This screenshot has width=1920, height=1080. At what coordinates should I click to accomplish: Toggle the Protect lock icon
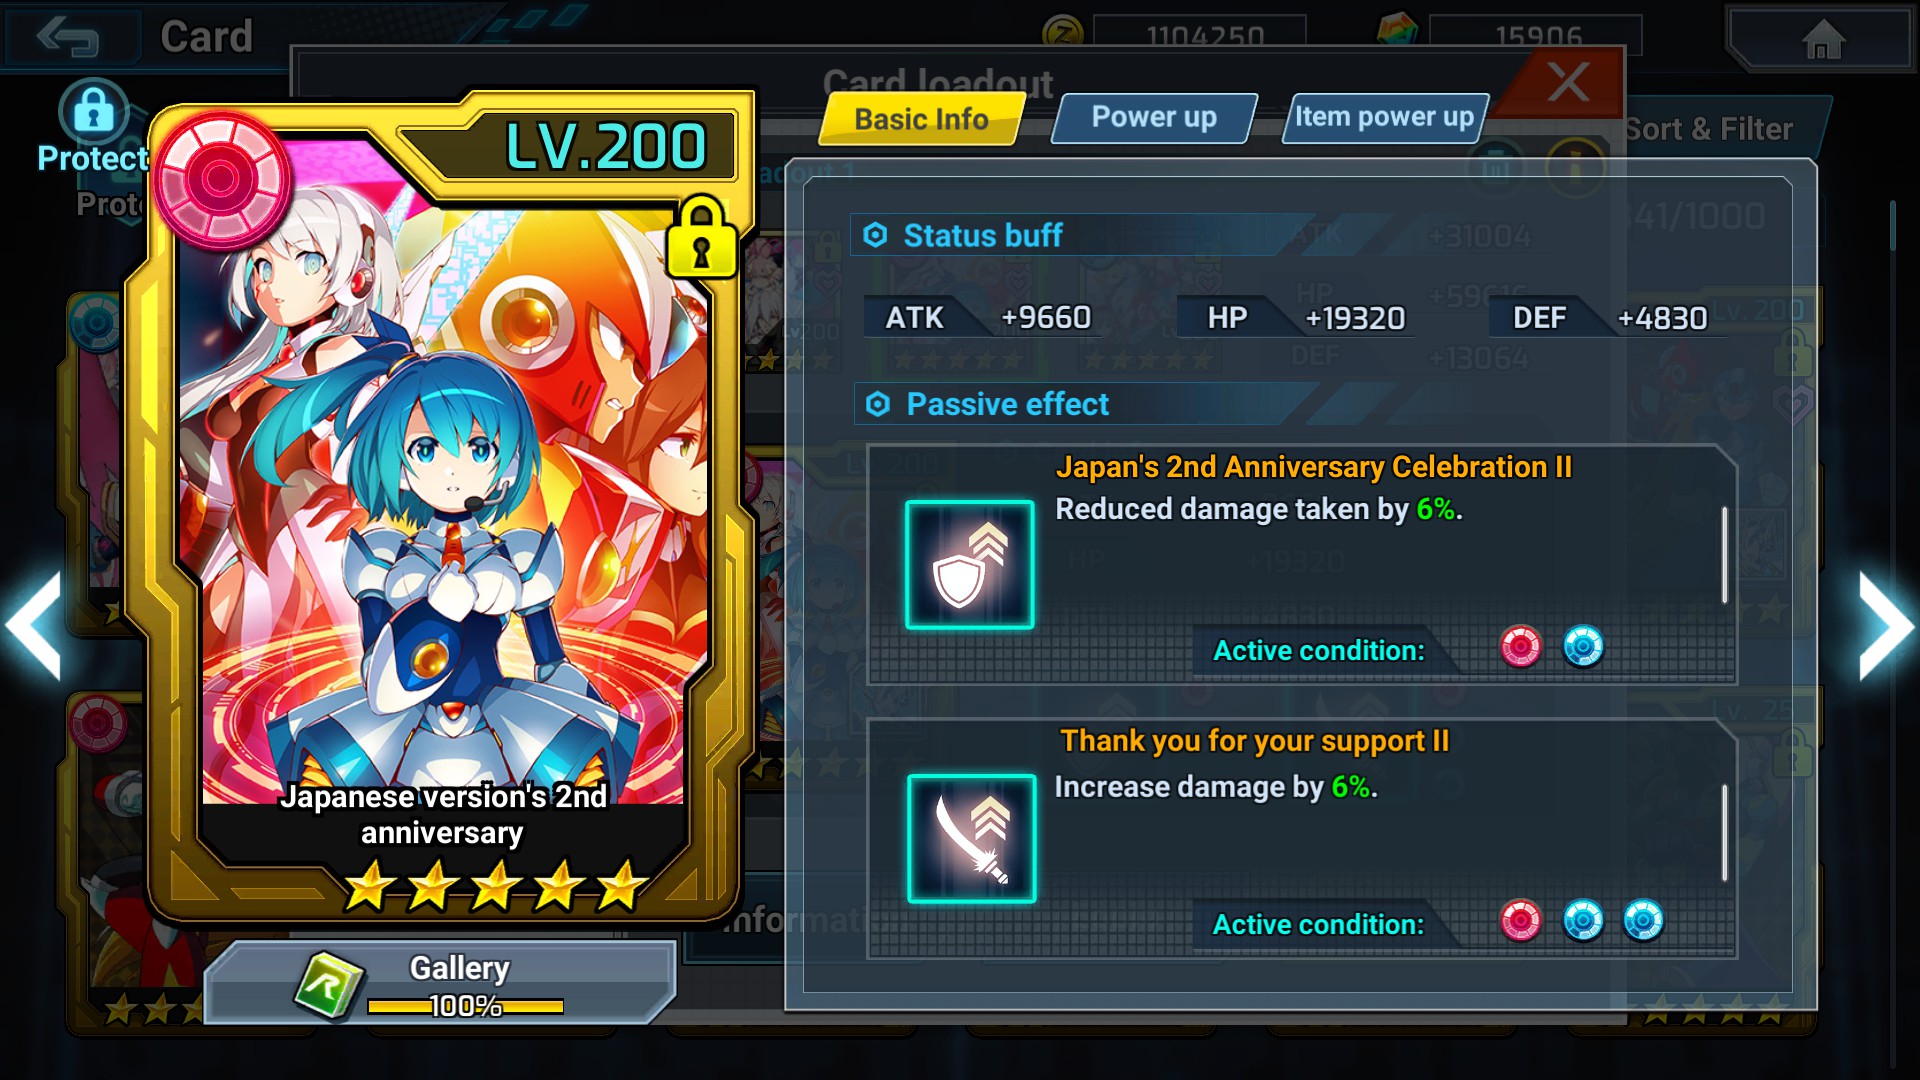click(93, 110)
